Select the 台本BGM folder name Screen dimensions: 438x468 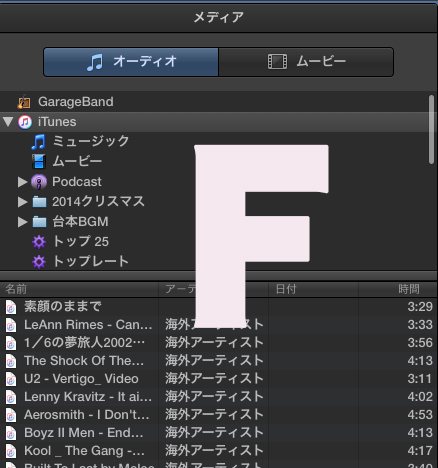point(80,222)
